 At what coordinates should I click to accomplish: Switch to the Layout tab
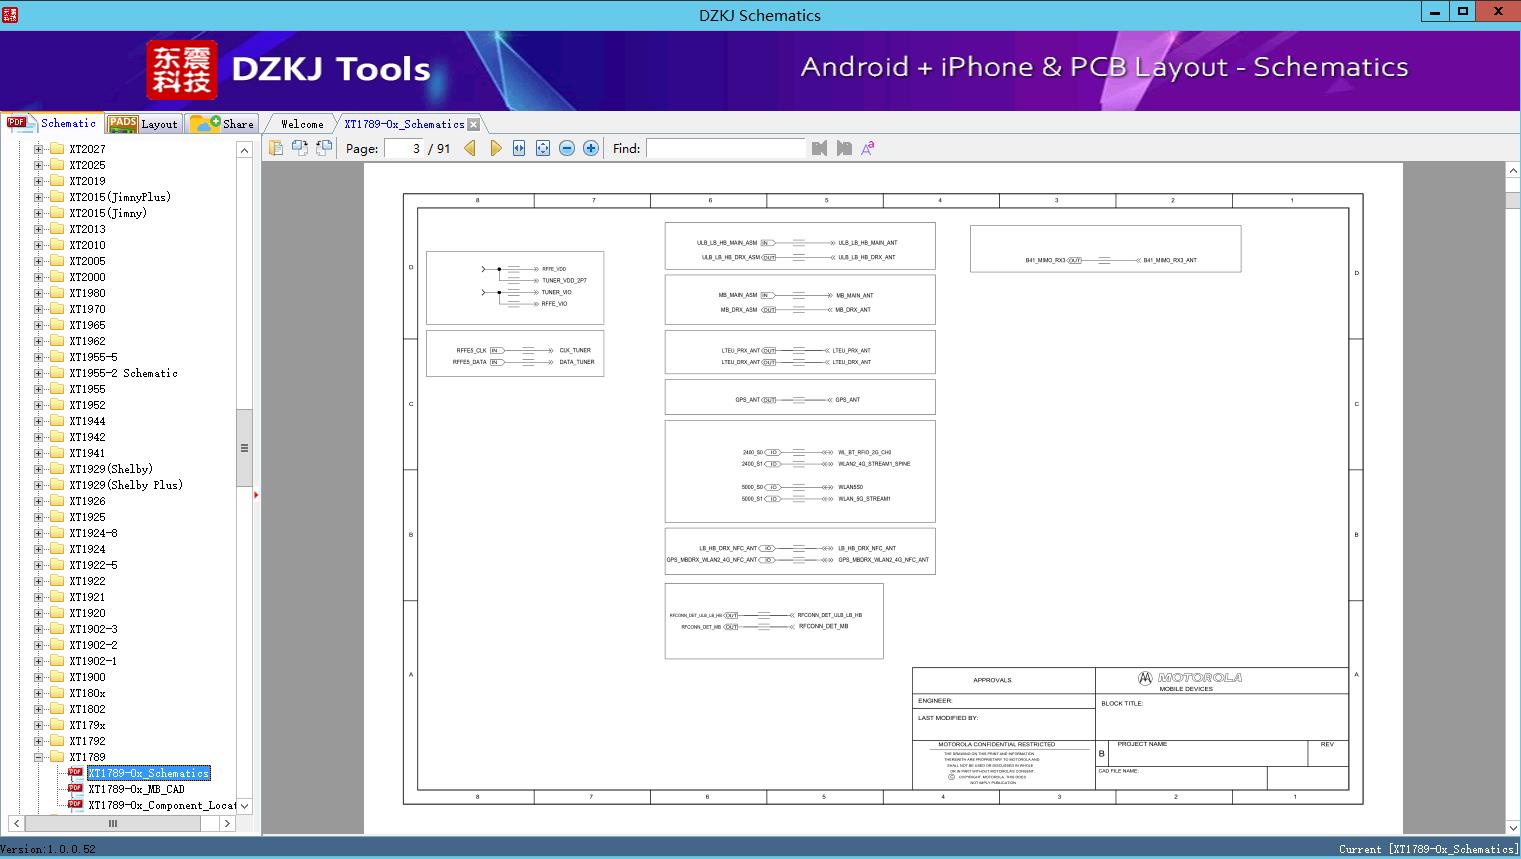click(x=143, y=123)
